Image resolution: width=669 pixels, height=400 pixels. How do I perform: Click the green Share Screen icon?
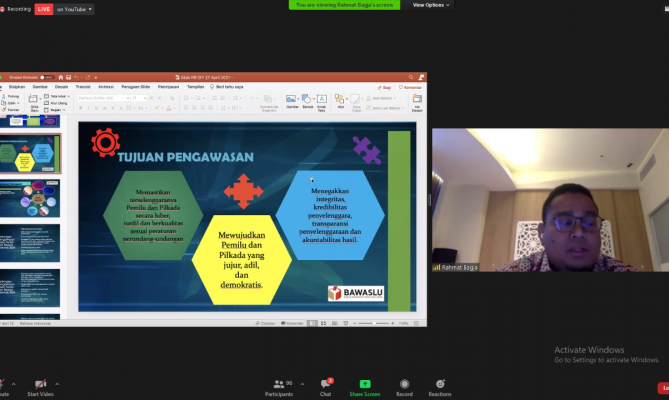[x=365, y=384]
